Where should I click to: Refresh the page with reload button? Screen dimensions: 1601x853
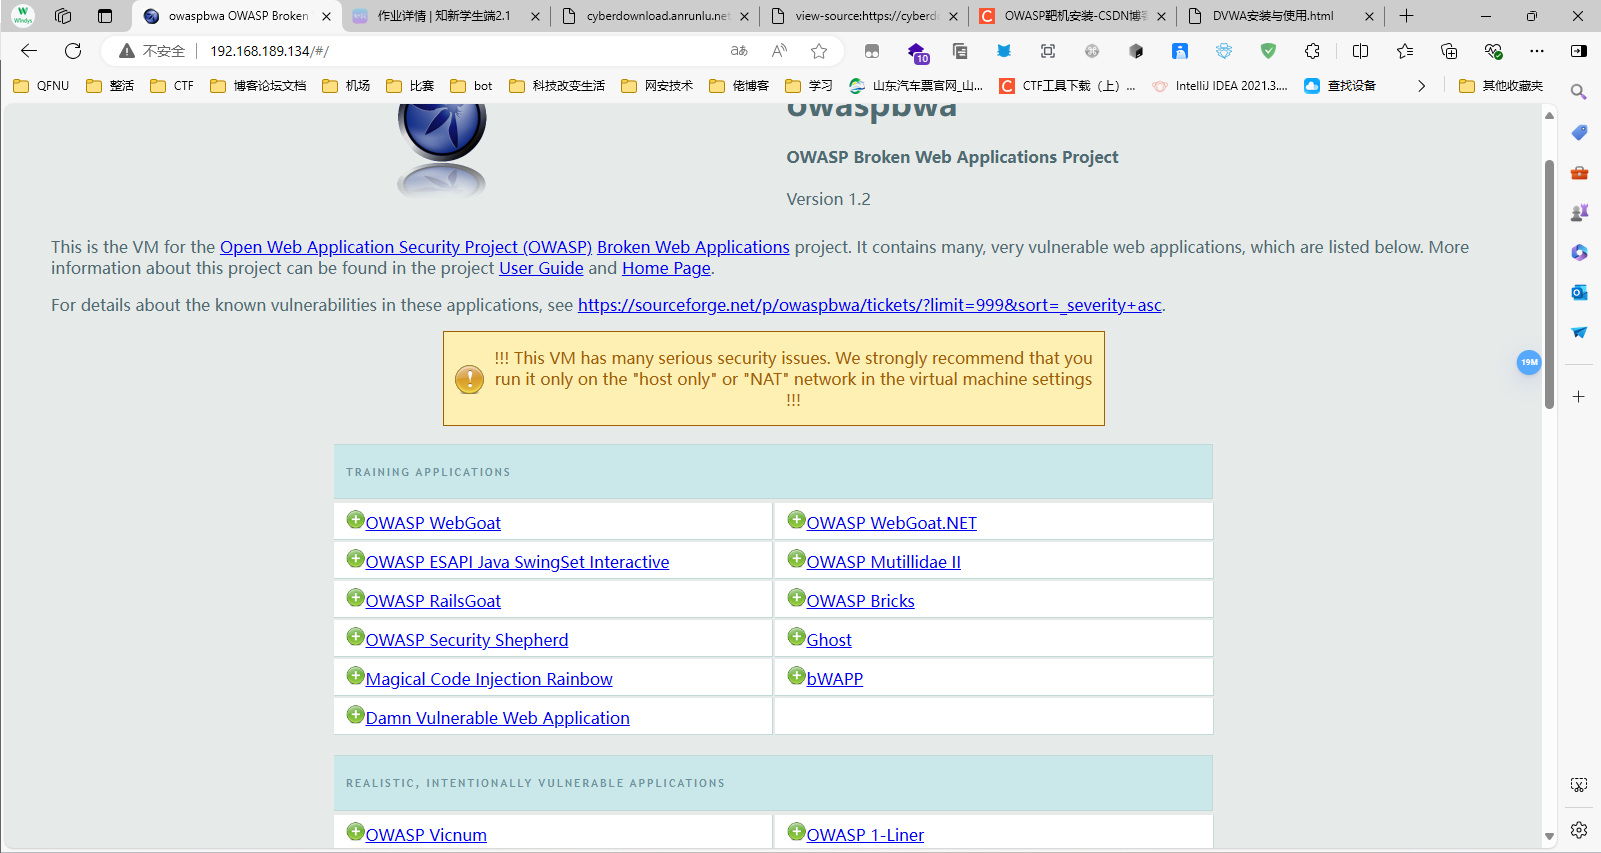73,51
